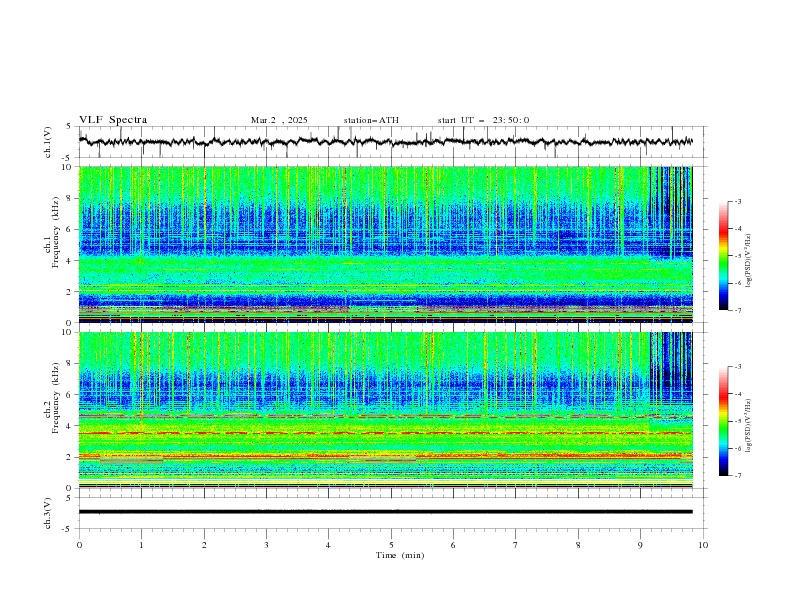
Task: Click the "1" tick on the time axis
Action: point(141,545)
